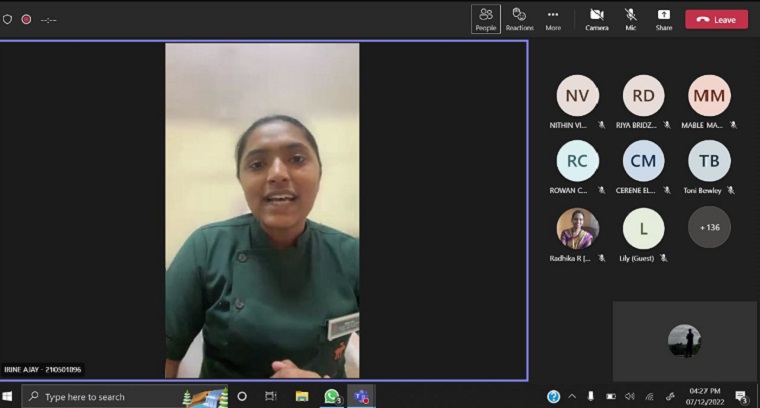The width and height of the screenshot is (760, 408).
Task: Open File Explorer from the taskbar
Action: coord(302,396)
